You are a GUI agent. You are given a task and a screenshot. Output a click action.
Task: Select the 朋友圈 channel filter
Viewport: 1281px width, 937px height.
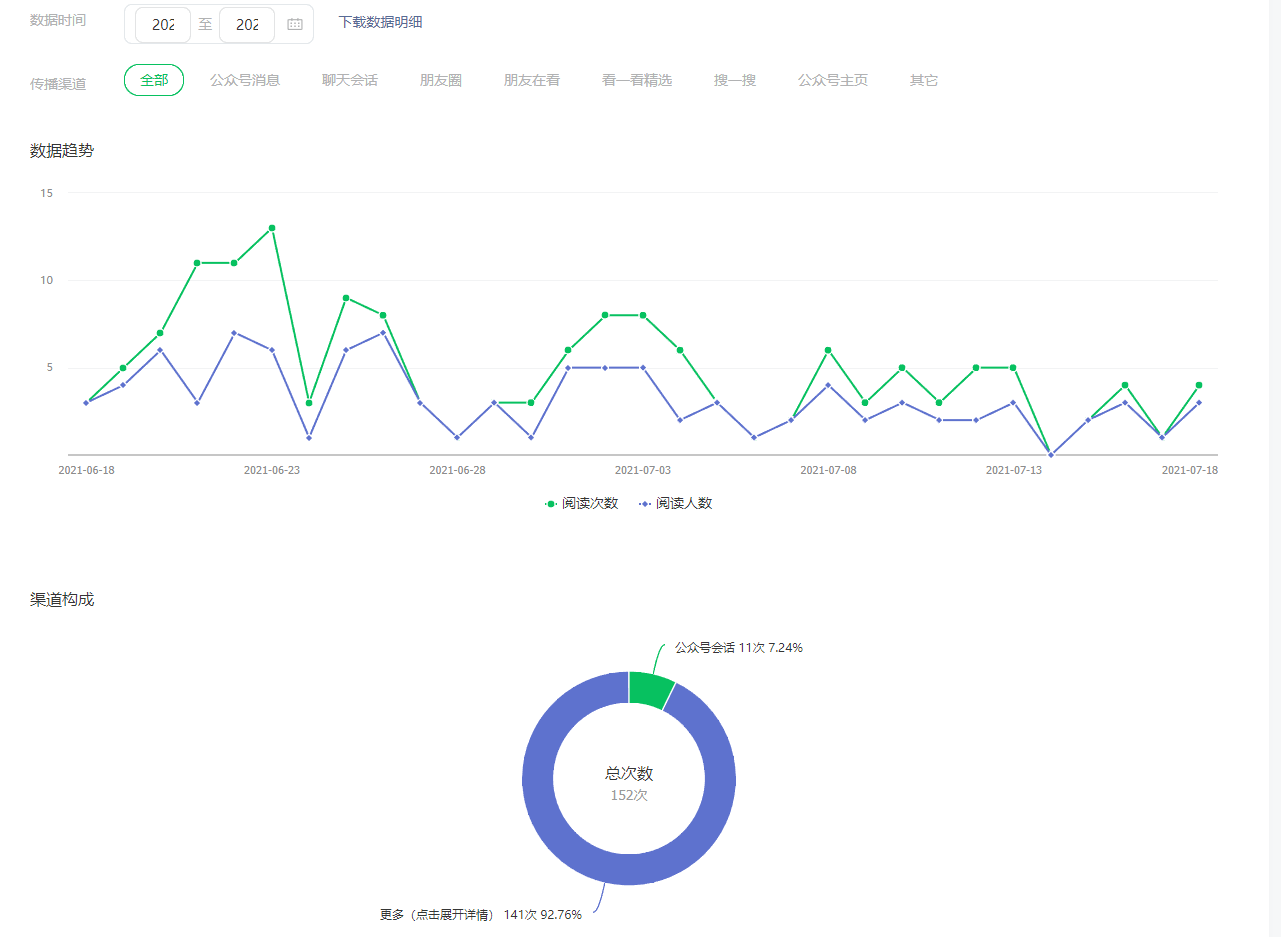[441, 80]
